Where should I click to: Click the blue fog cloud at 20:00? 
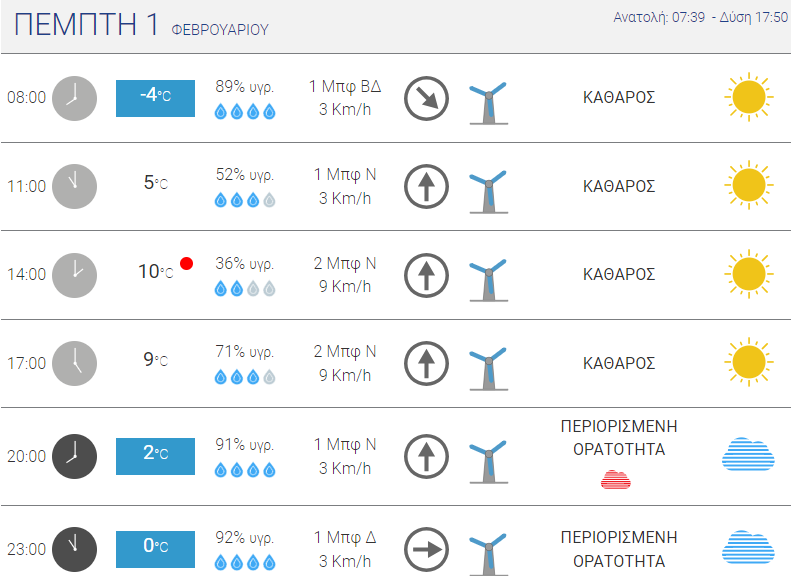pos(748,454)
